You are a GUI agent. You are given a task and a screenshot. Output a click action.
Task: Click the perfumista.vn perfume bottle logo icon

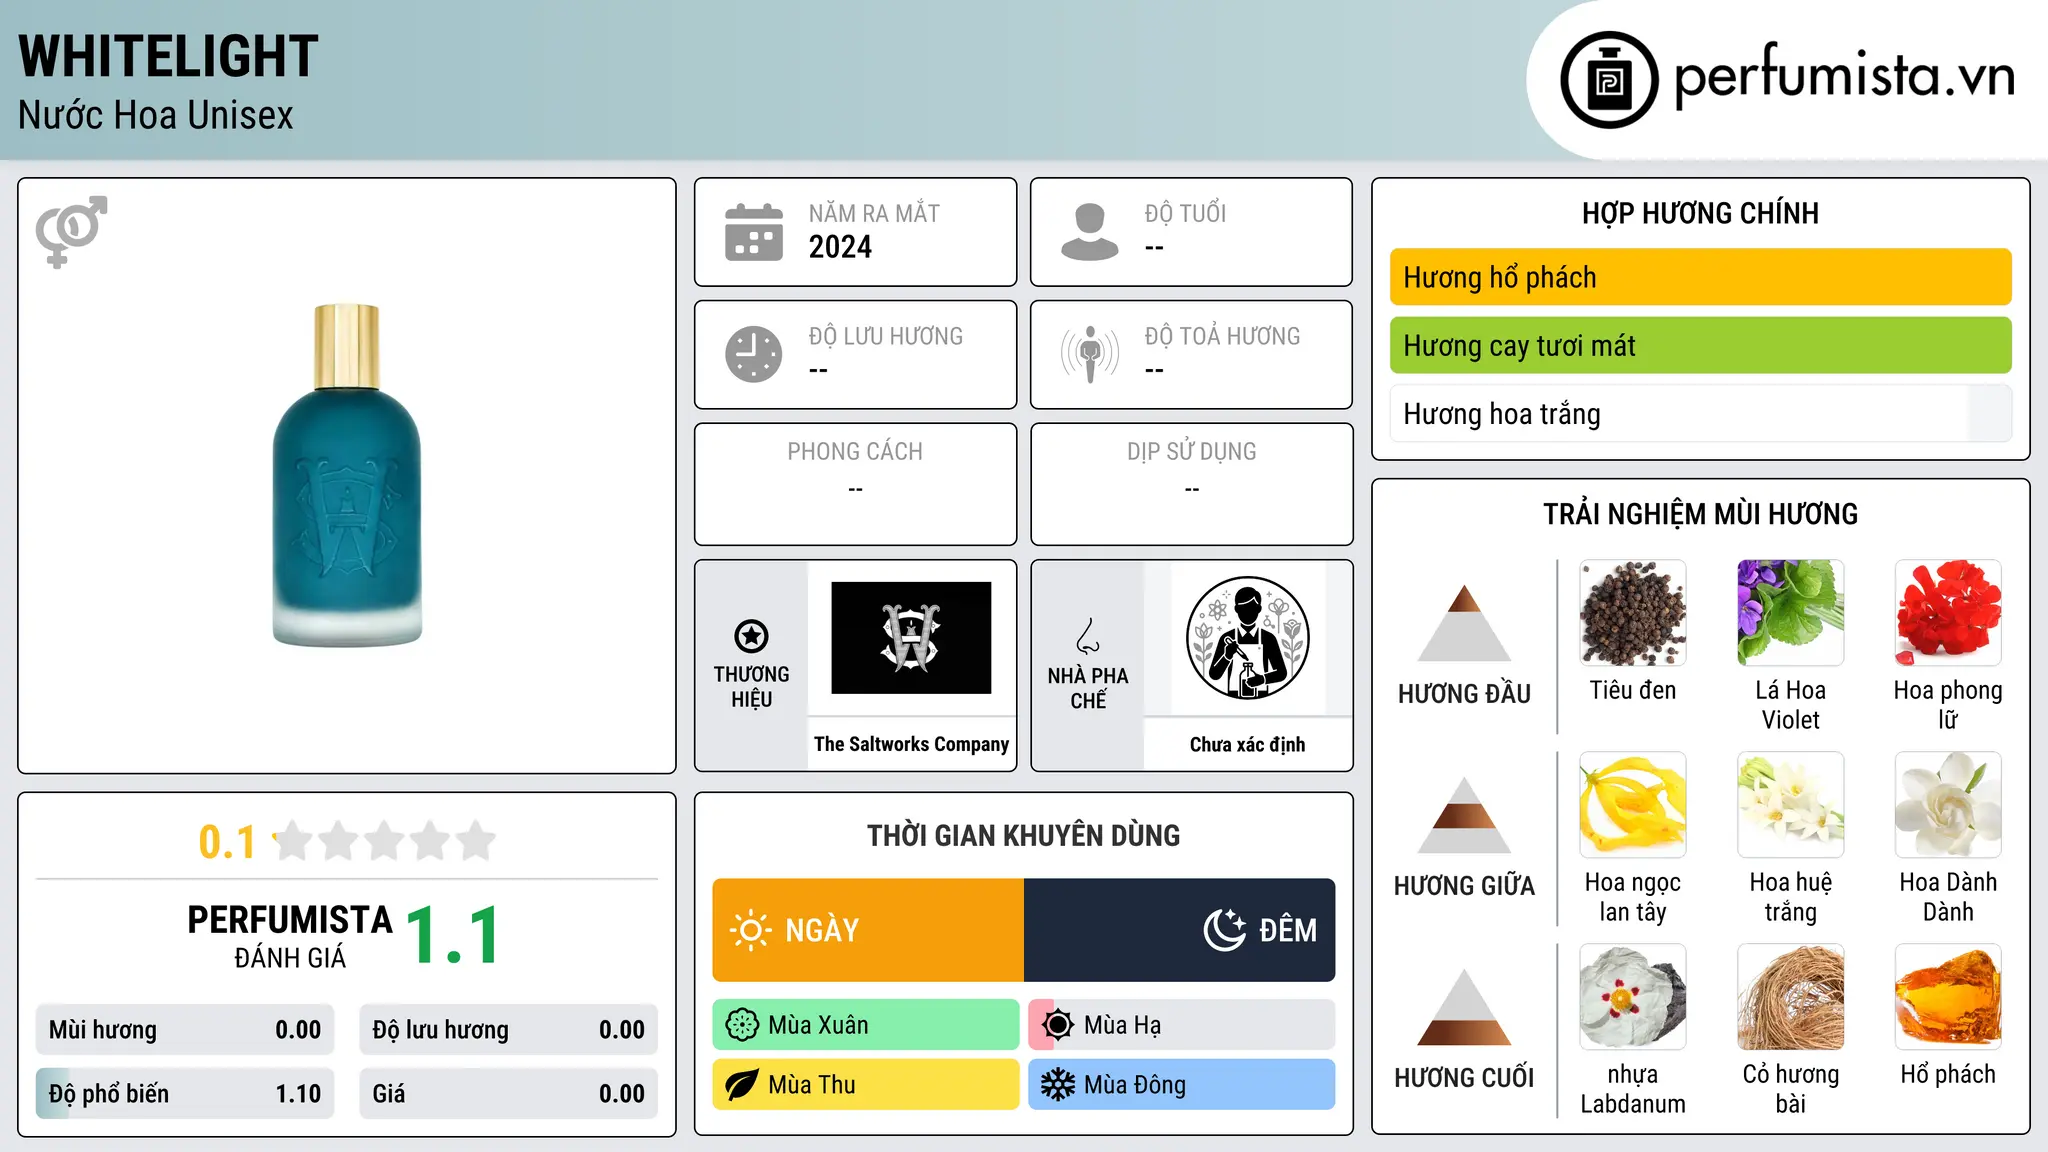[1609, 80]
